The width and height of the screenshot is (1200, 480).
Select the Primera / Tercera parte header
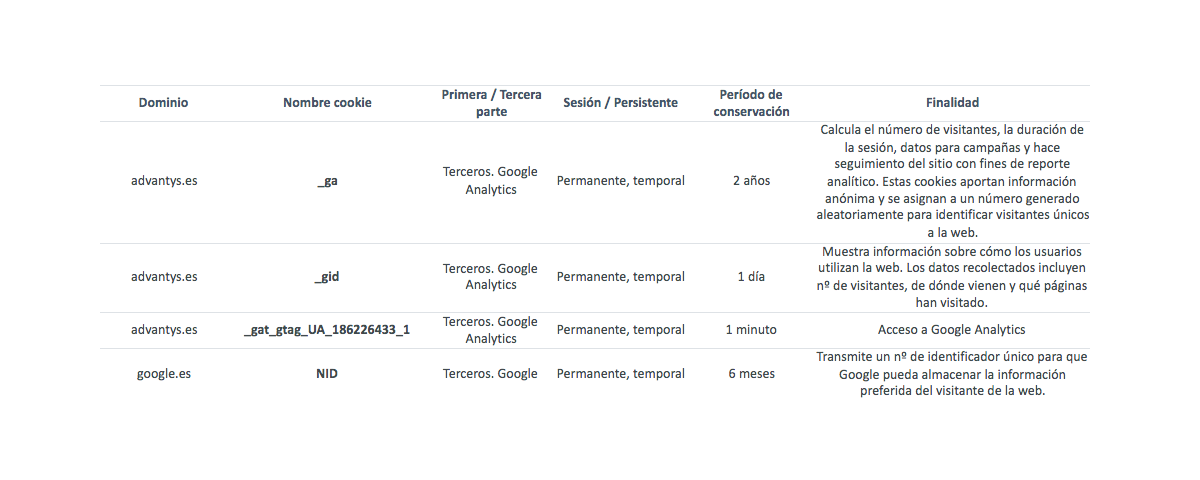pyautogui.click(x=491, y=103)
